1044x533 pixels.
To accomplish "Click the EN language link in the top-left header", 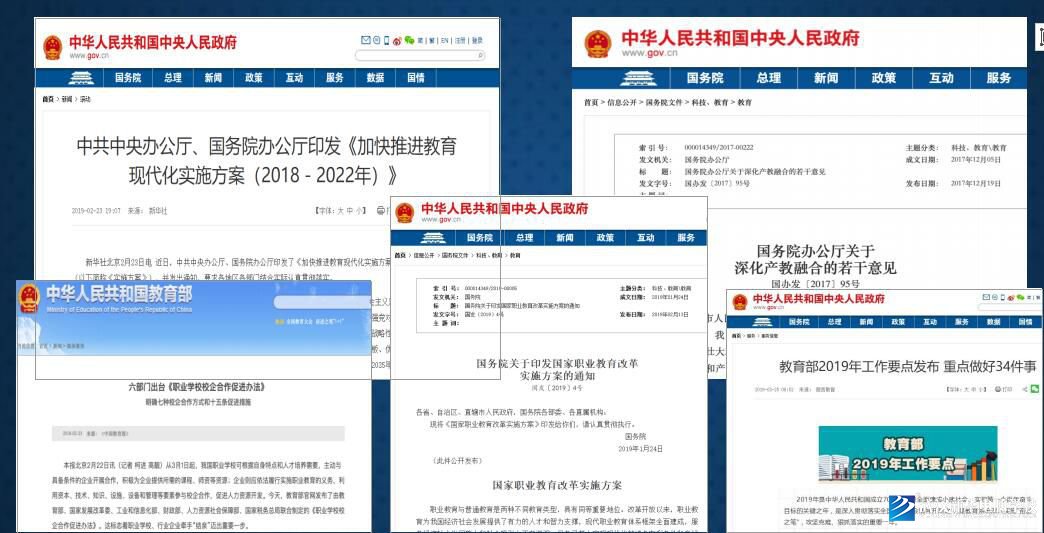I will coord(445,41).
